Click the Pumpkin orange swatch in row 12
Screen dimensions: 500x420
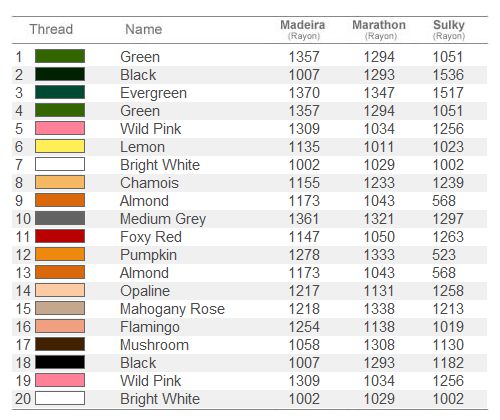pos(60,254)
